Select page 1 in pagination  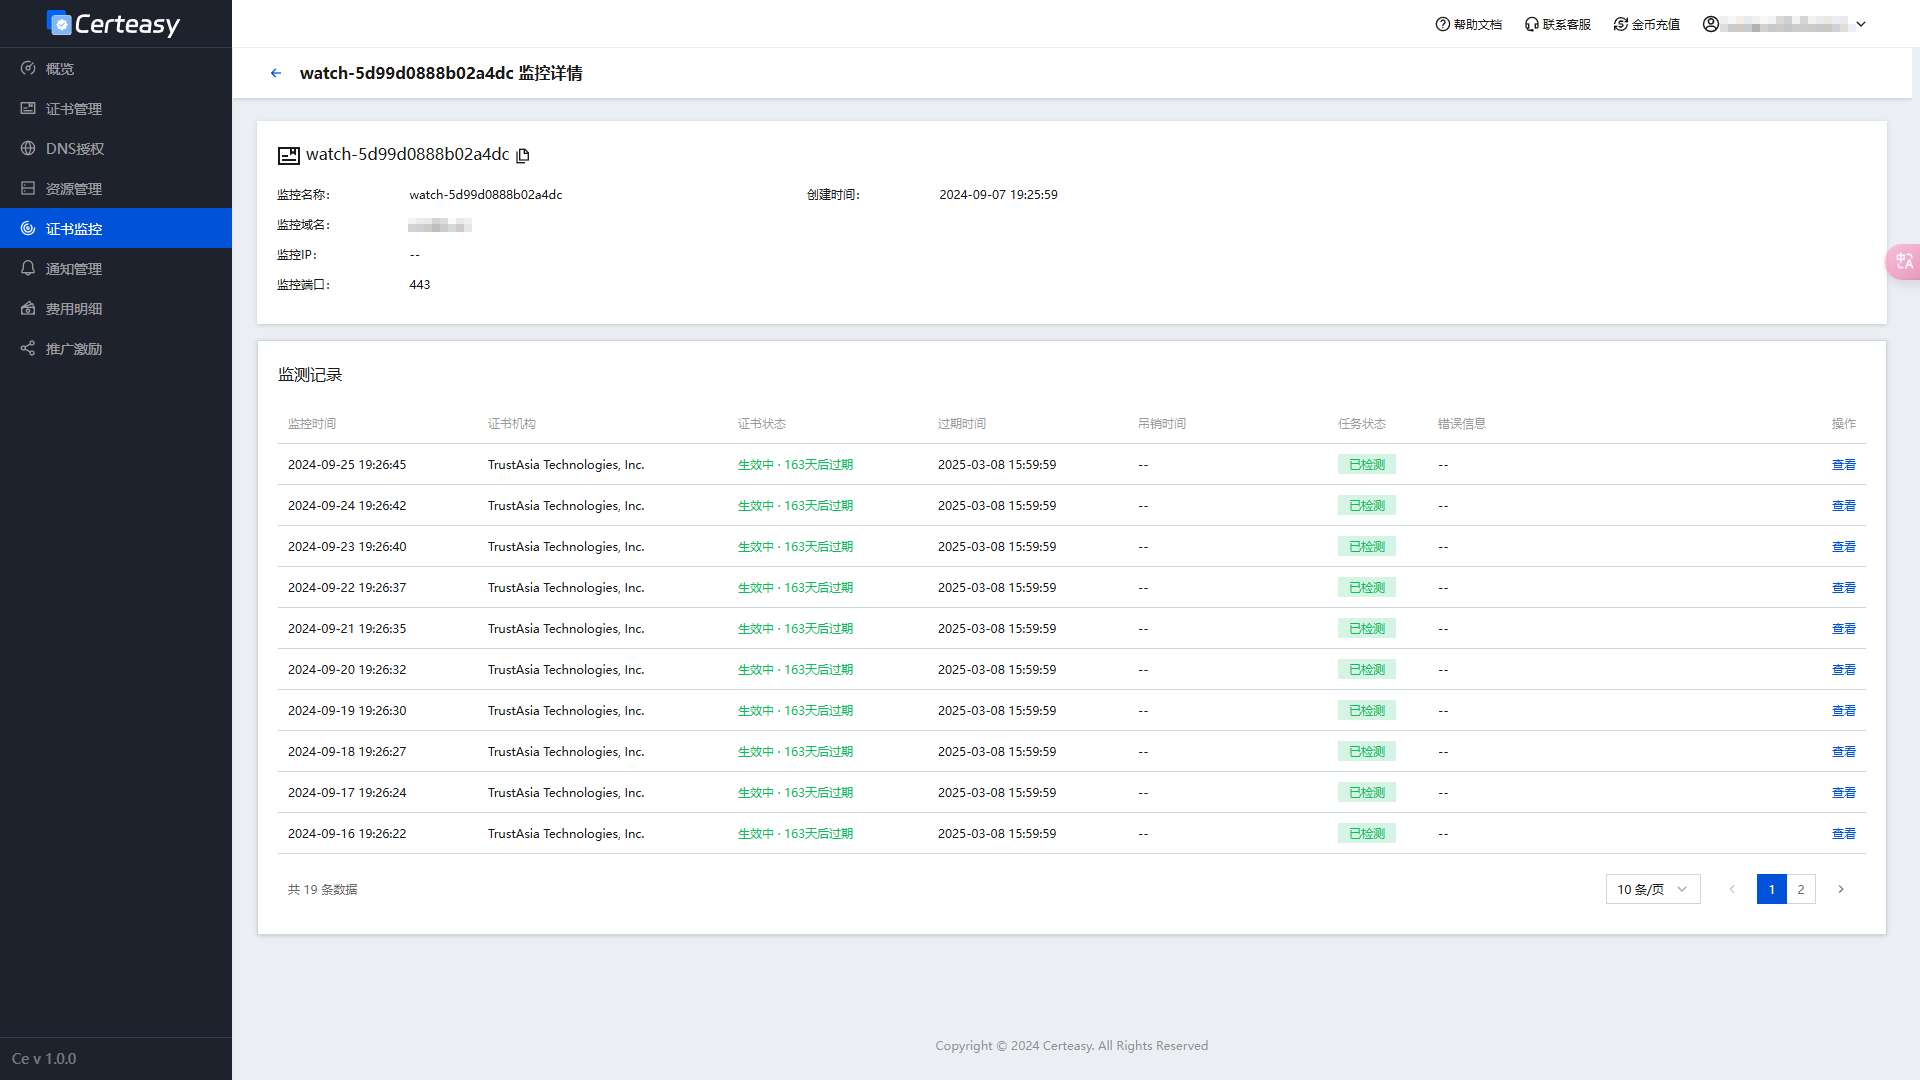(1771, 889)
